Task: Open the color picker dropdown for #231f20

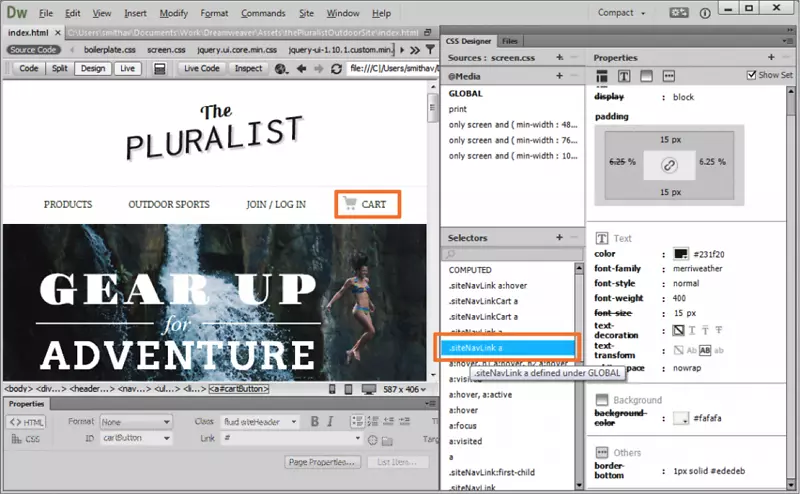Action: (681, 254)
